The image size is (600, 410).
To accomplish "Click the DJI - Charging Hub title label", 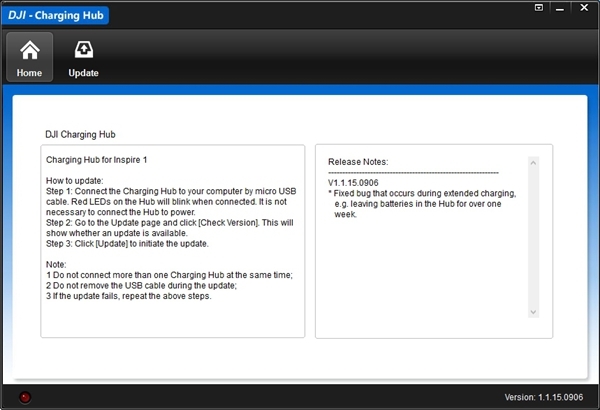I will (55, 15).
